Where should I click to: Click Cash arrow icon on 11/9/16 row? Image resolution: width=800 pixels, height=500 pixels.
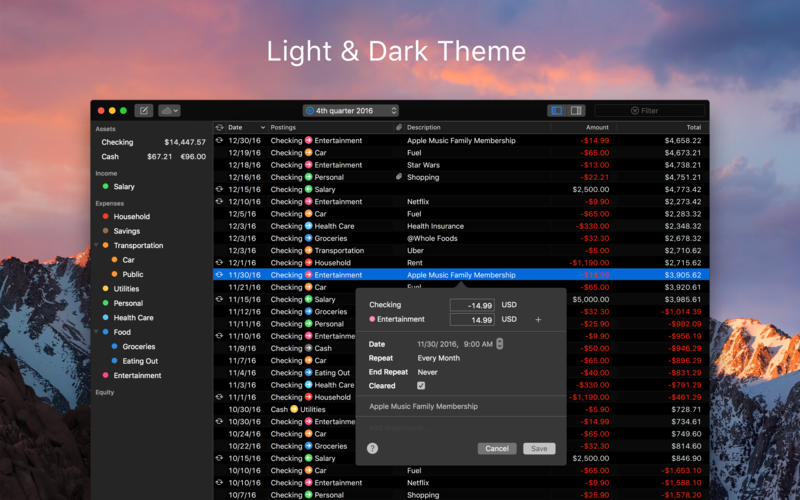(x=309, y=348)
